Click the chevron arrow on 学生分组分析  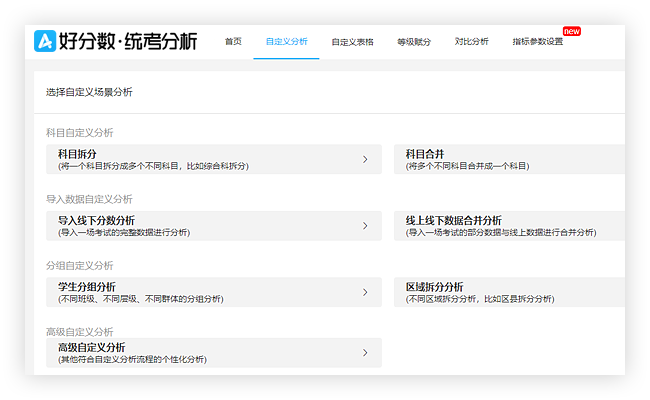pyautogui.click(x=365, y=292)
